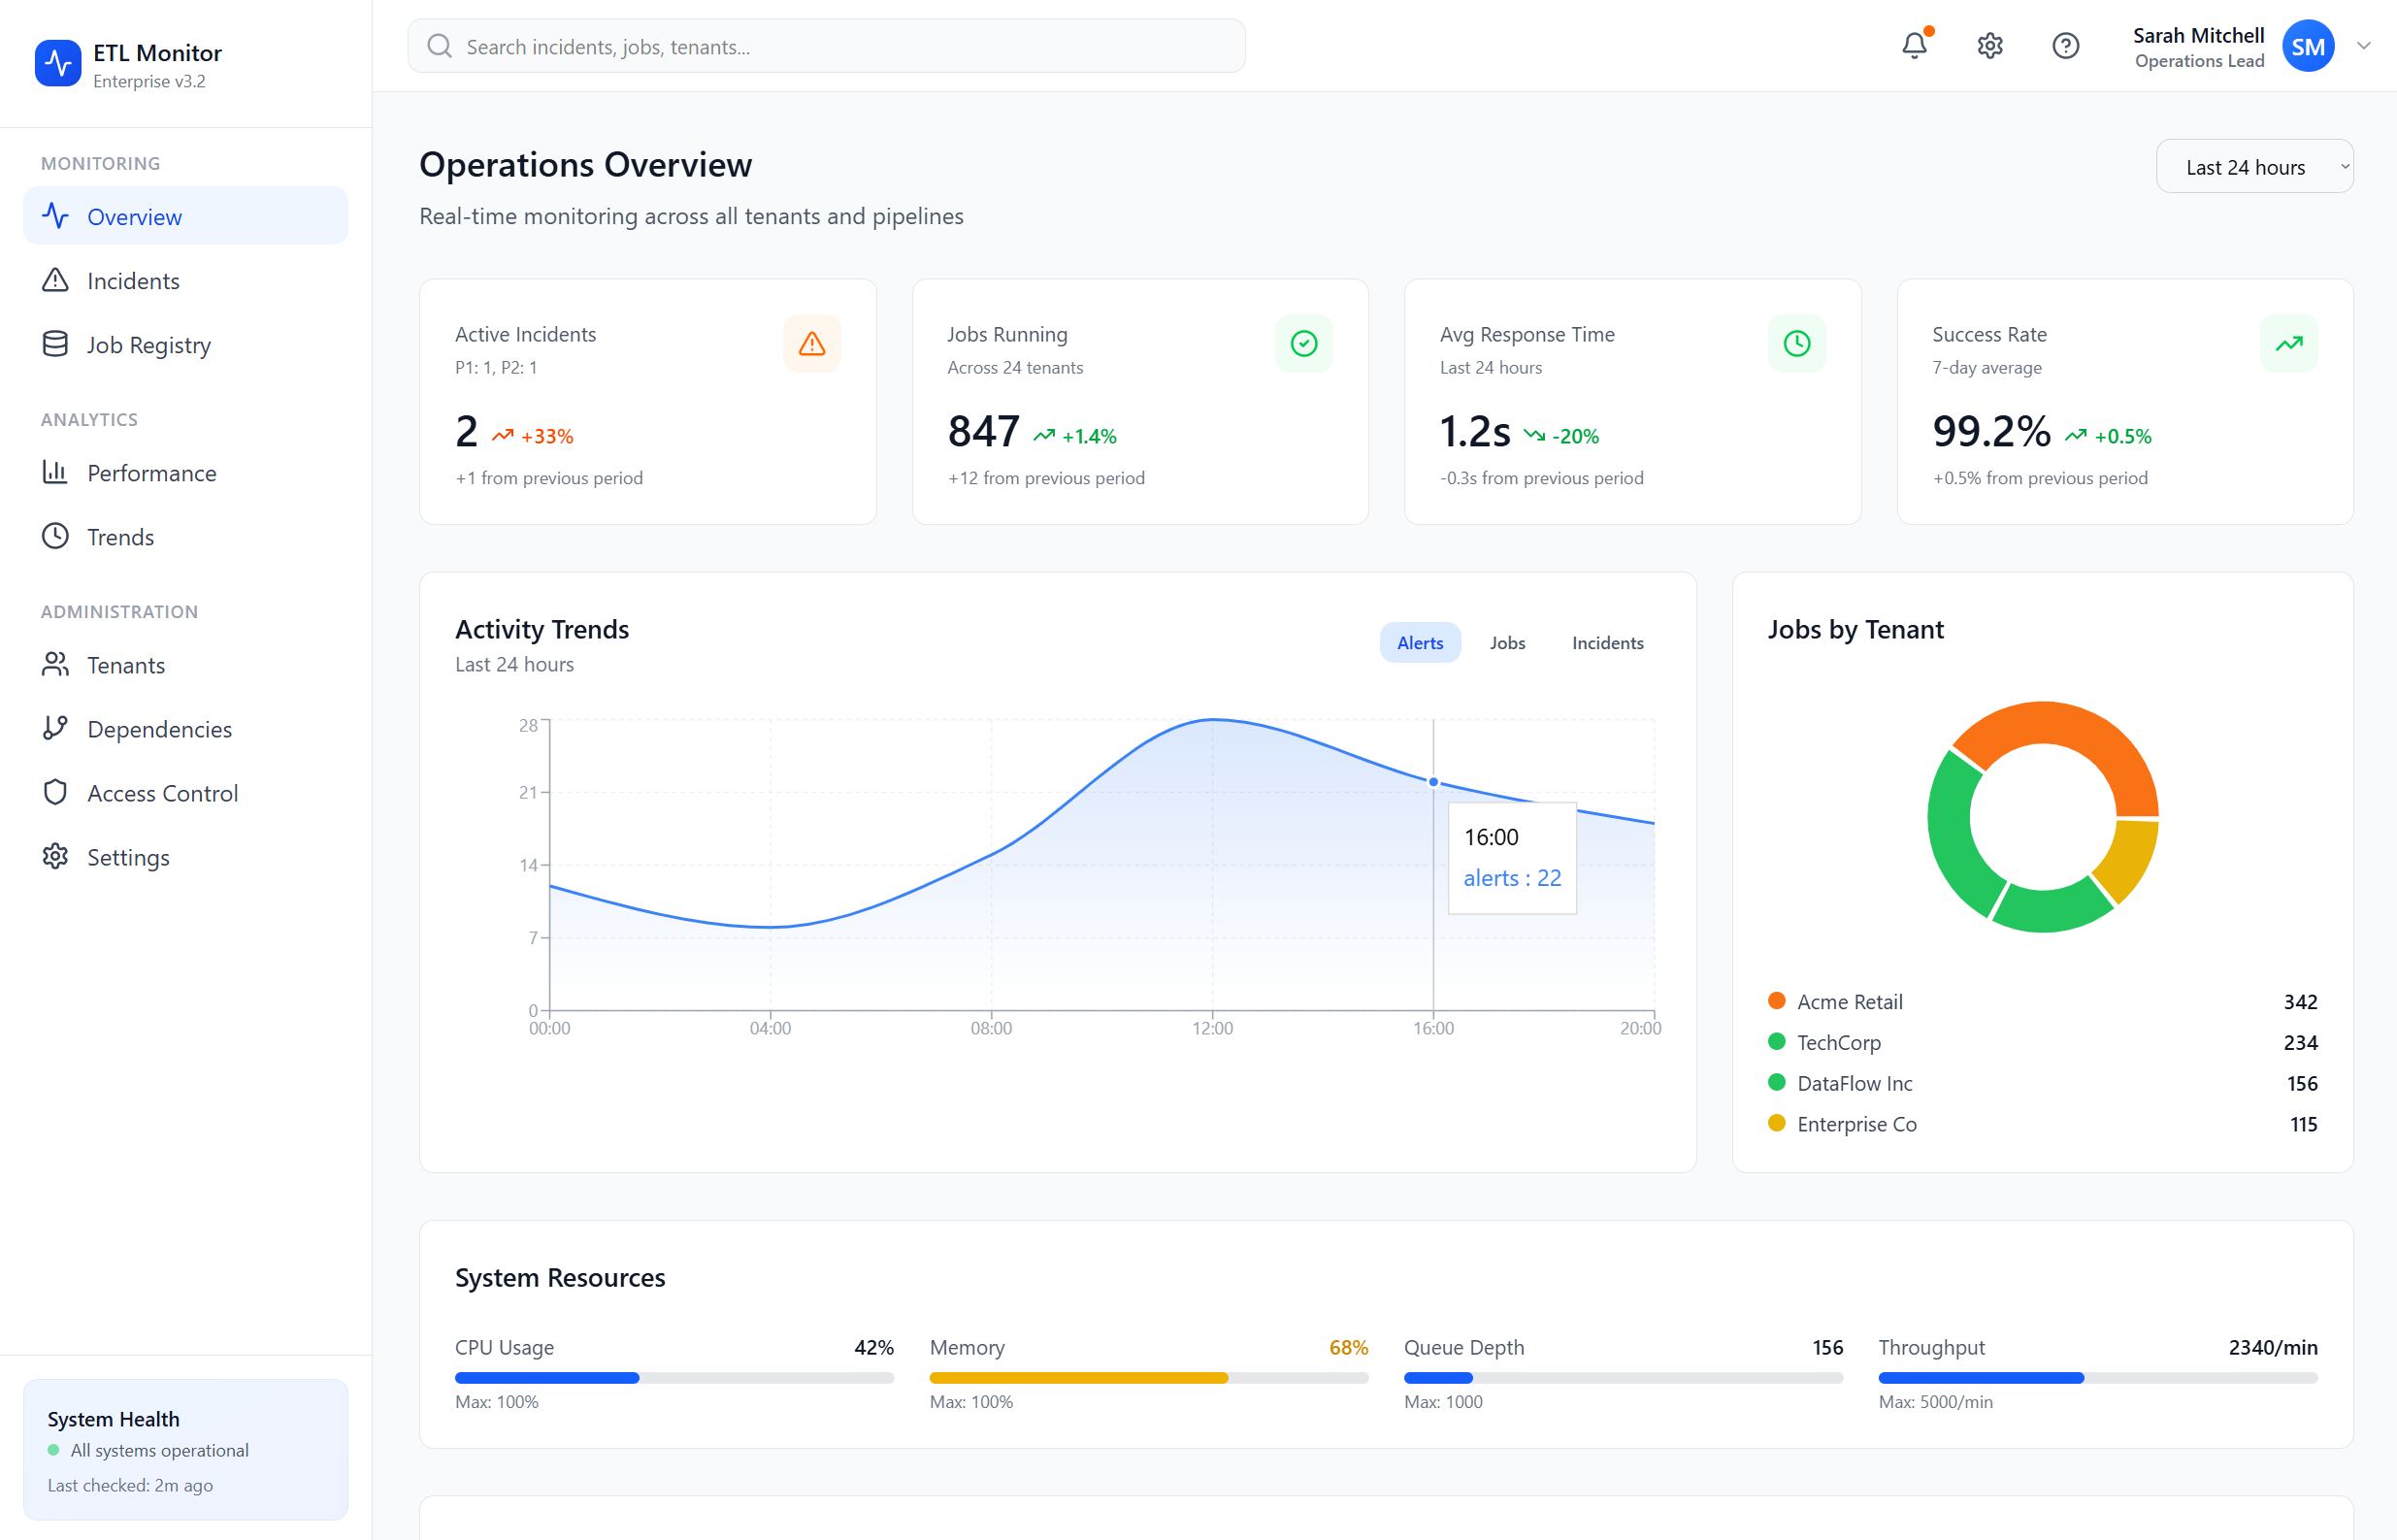This screenshot has height=1540, width=2397.
Task: Click the Memory 68% value
Action: point(1348,1347)
